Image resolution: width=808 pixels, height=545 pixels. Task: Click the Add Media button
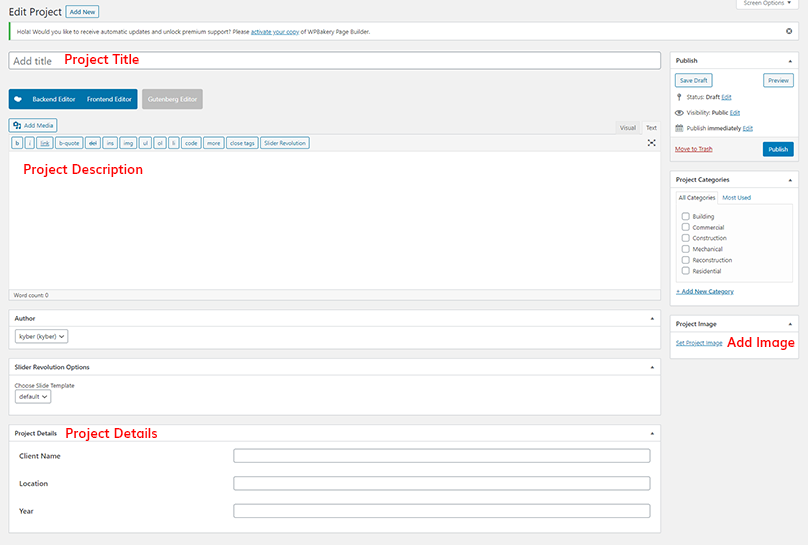(x=33, y=125)
